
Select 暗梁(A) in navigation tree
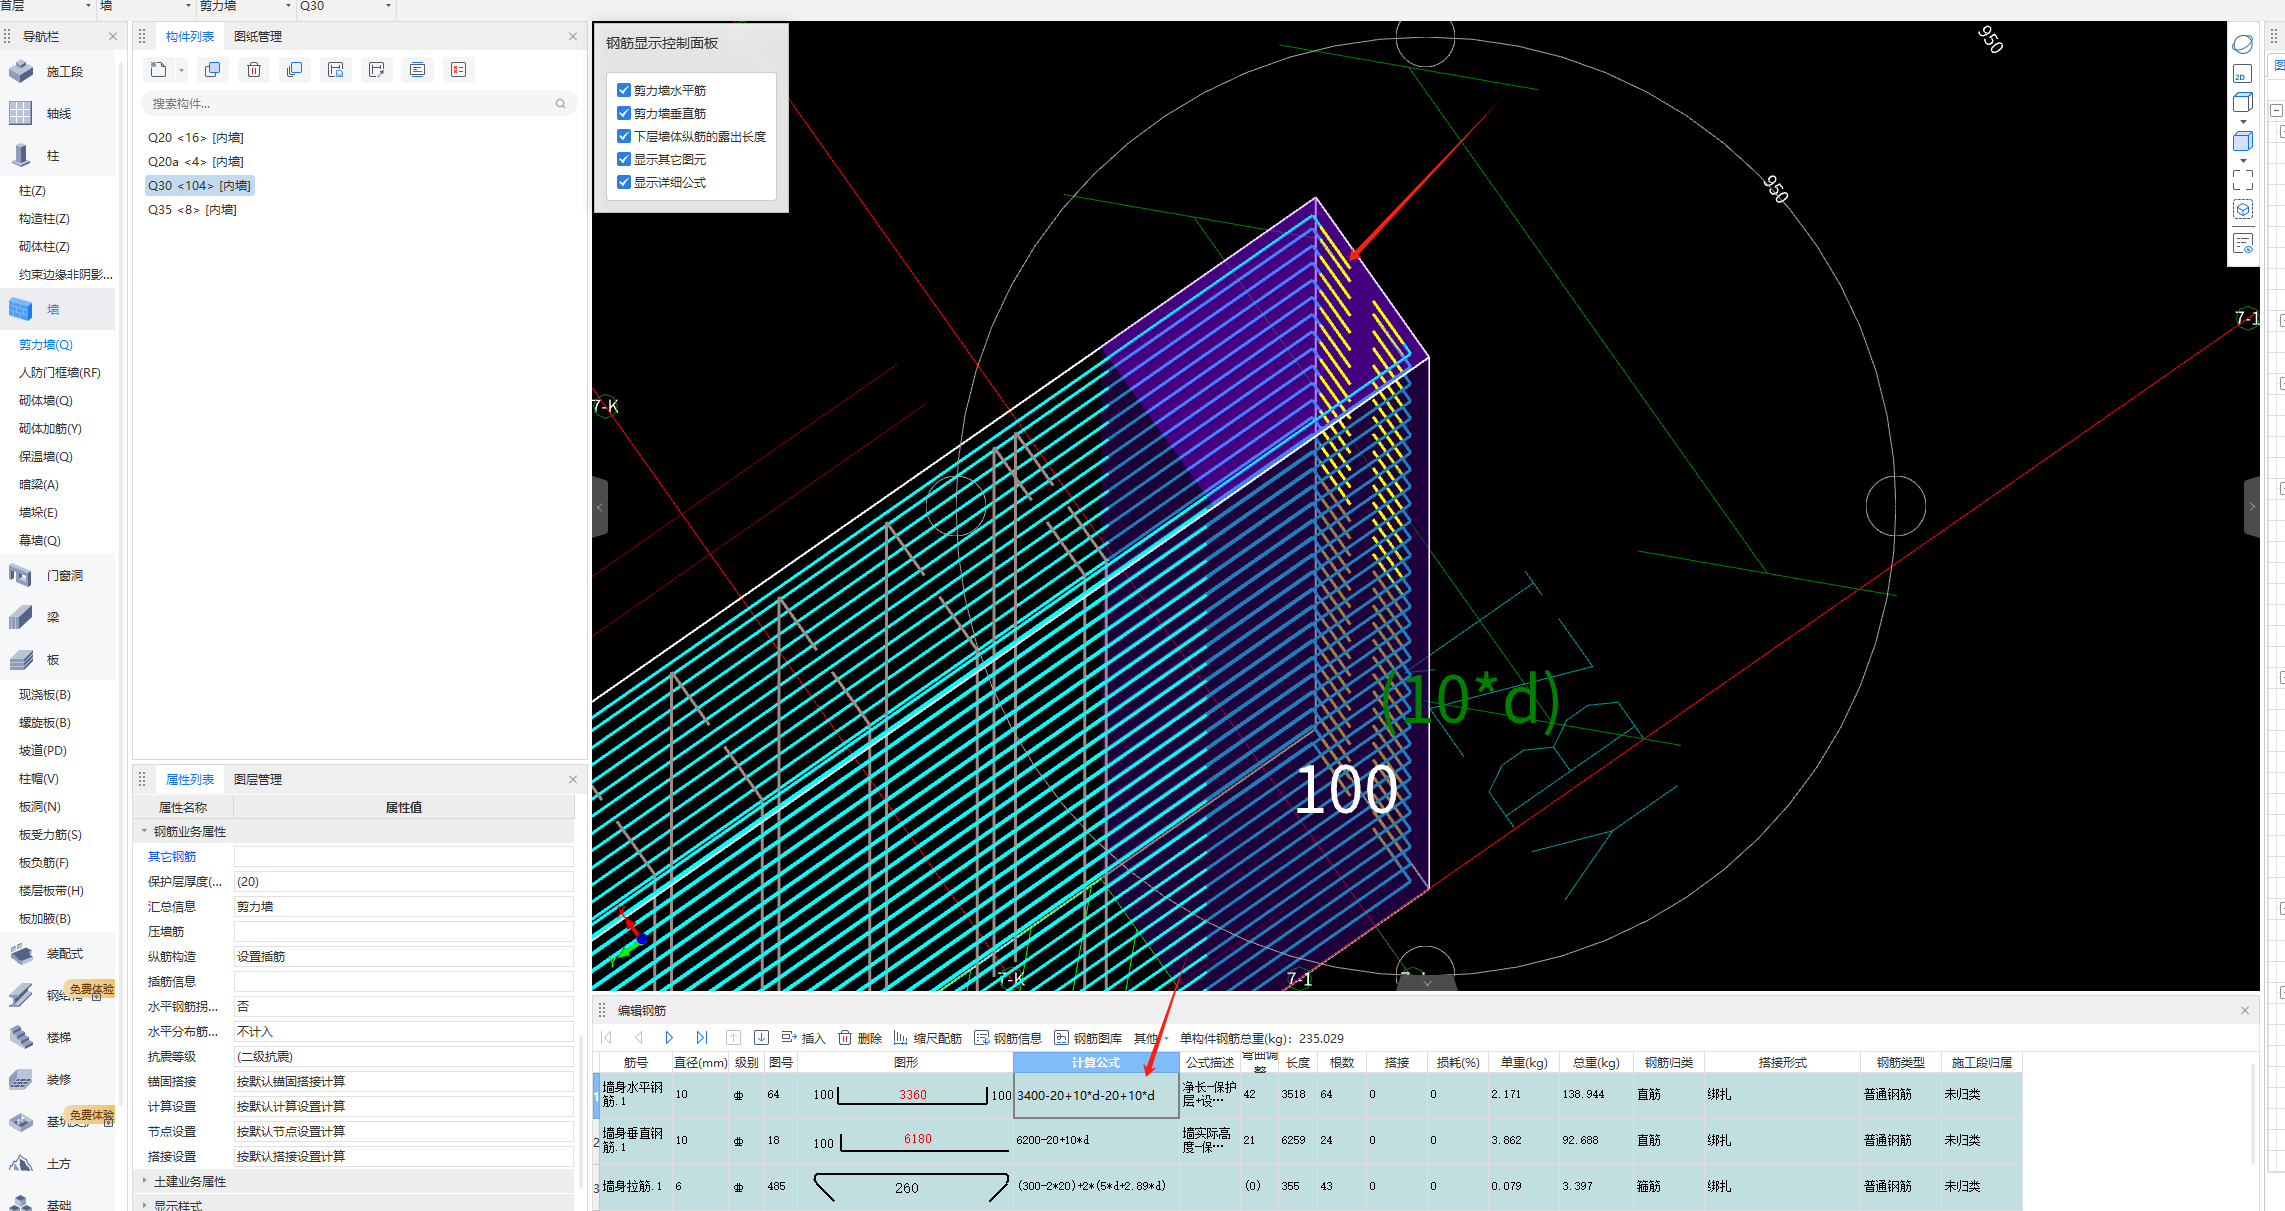pos(39,484)
